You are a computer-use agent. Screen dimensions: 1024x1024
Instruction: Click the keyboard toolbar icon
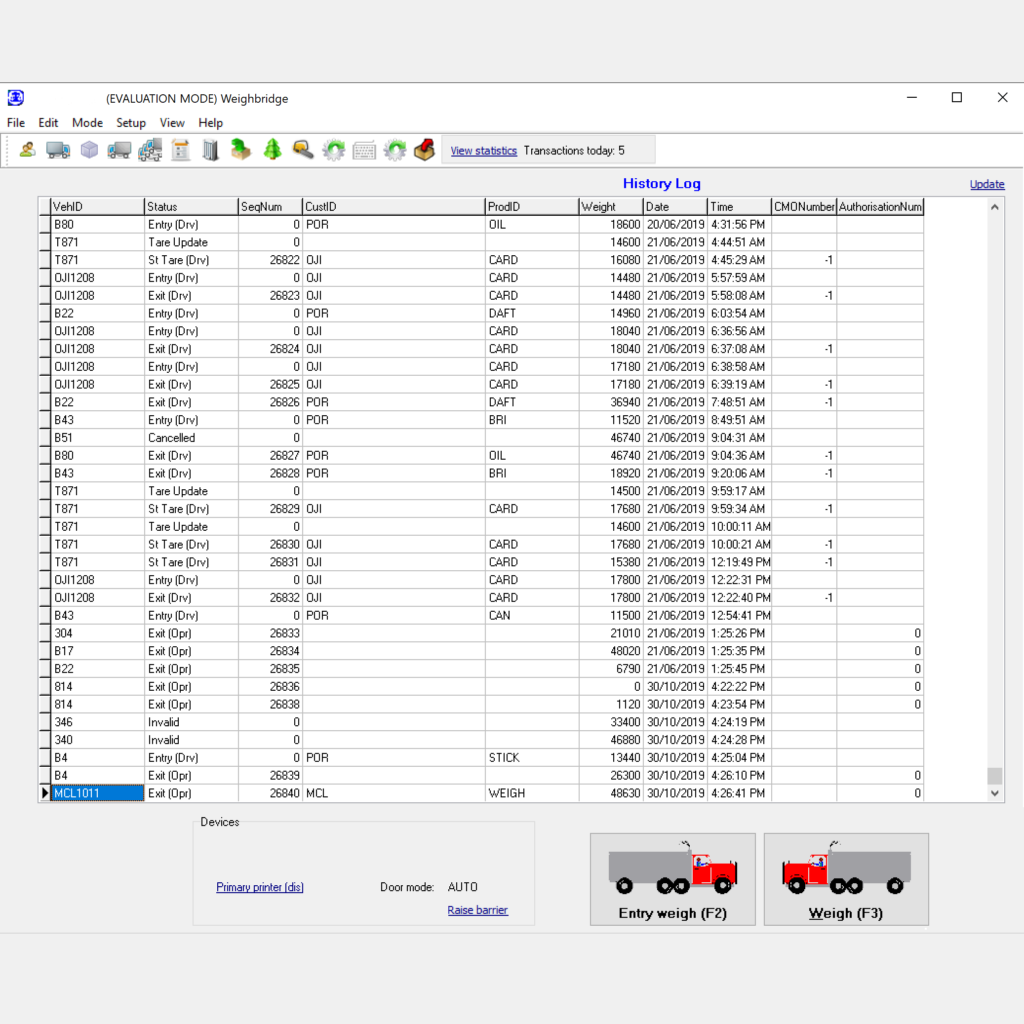[x=365, y=149]
